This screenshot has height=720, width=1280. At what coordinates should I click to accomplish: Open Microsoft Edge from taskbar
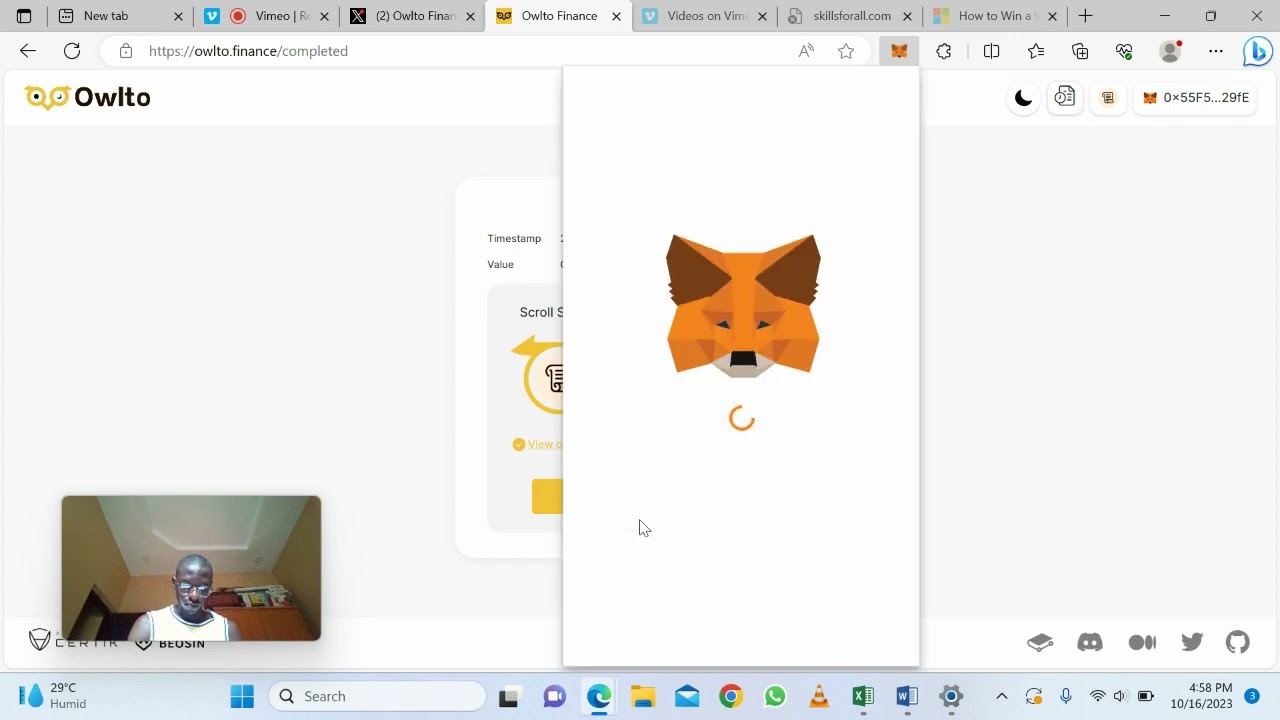point(599,696)
